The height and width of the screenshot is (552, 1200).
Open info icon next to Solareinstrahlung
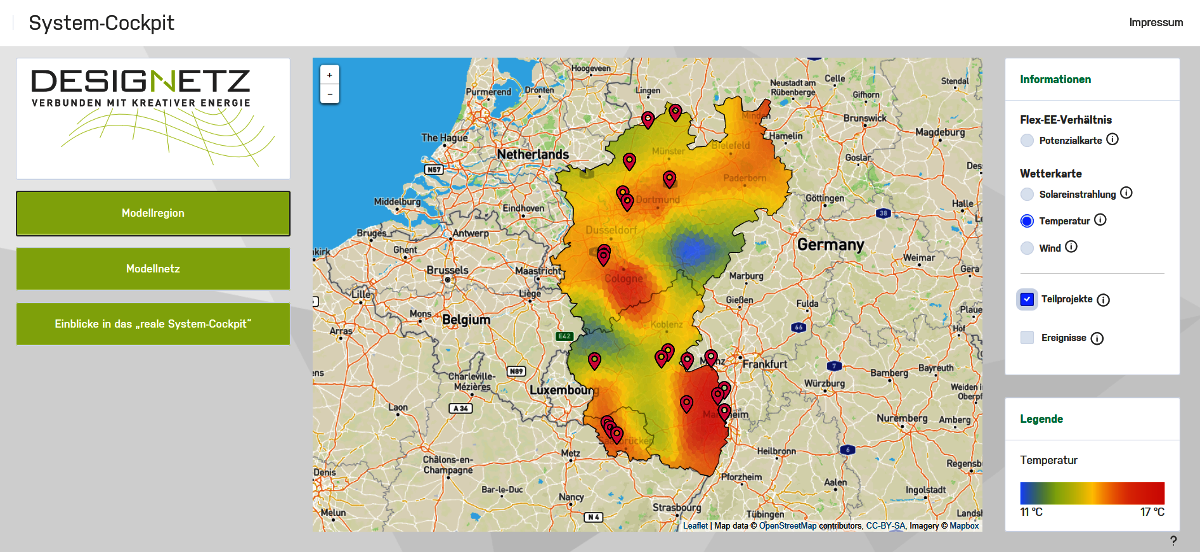(x=1126, y=193)
